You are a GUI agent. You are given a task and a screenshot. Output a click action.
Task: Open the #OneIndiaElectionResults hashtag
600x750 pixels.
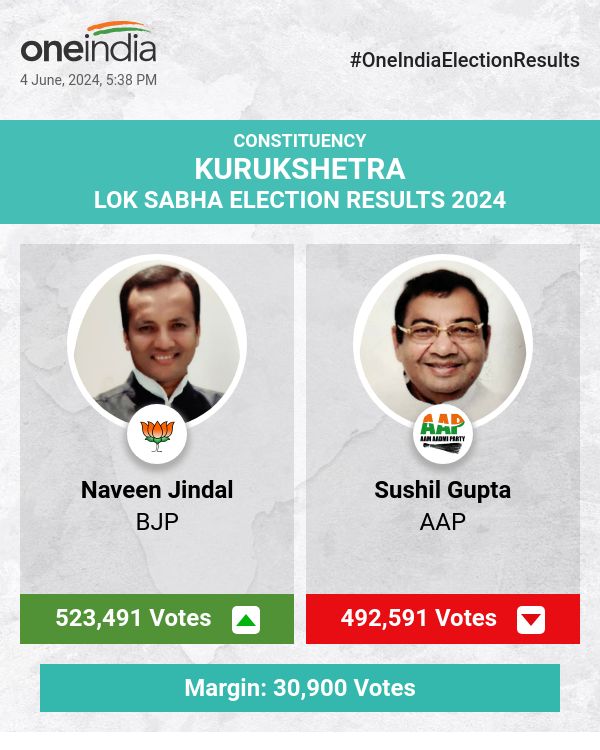pos(465,60)
